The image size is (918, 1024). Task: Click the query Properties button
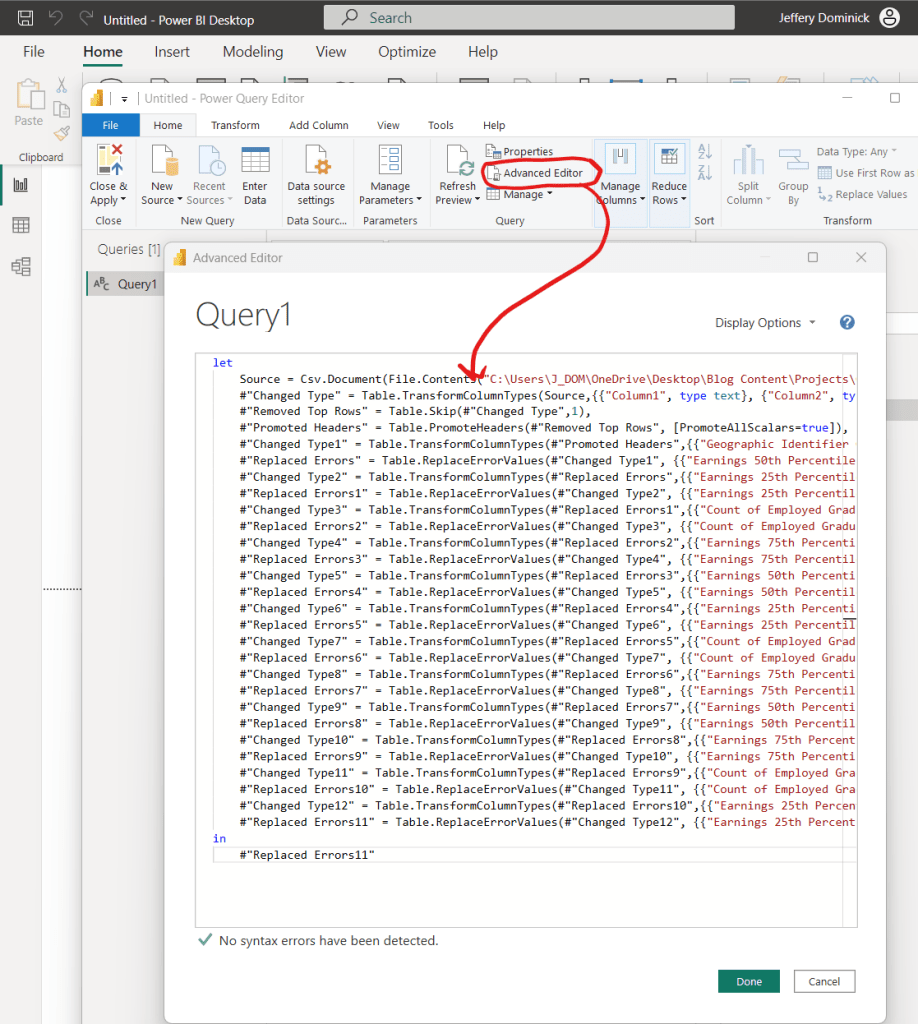pos(520,152)
